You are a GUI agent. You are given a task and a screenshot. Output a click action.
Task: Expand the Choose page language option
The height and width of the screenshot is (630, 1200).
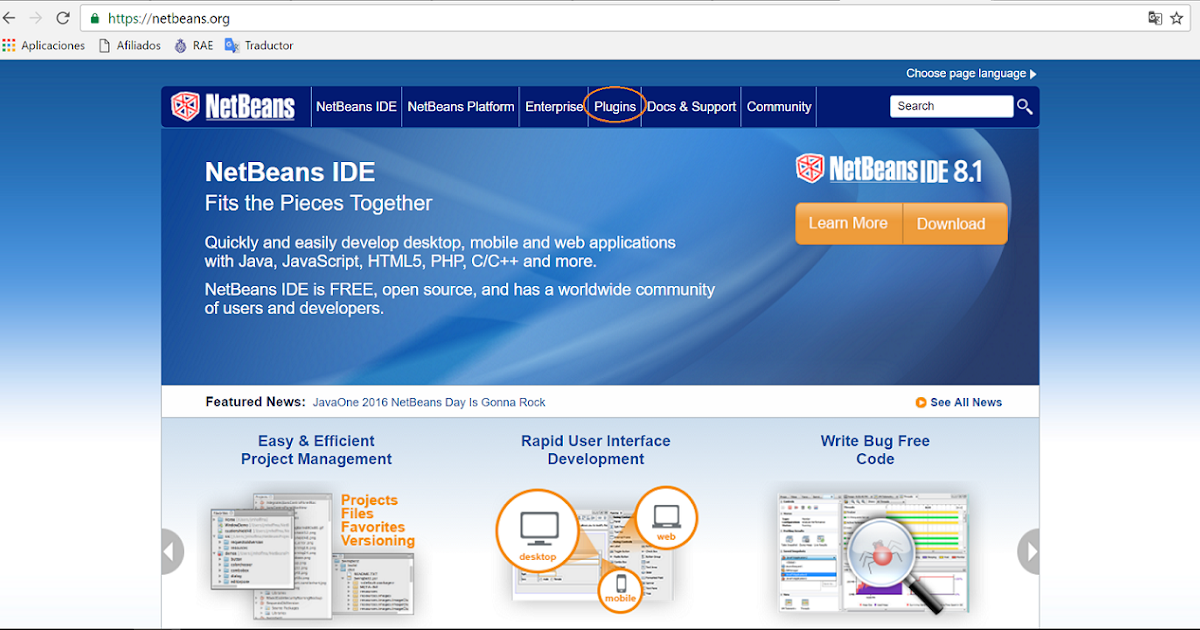969,72
